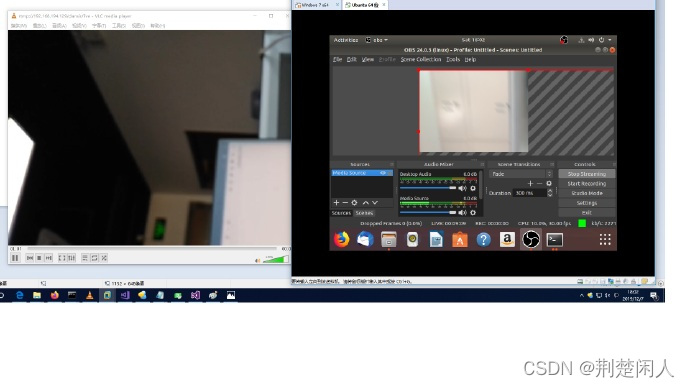Click the OBS Exit button
Viewport: 690px width, 388px height.
(587, 213)
